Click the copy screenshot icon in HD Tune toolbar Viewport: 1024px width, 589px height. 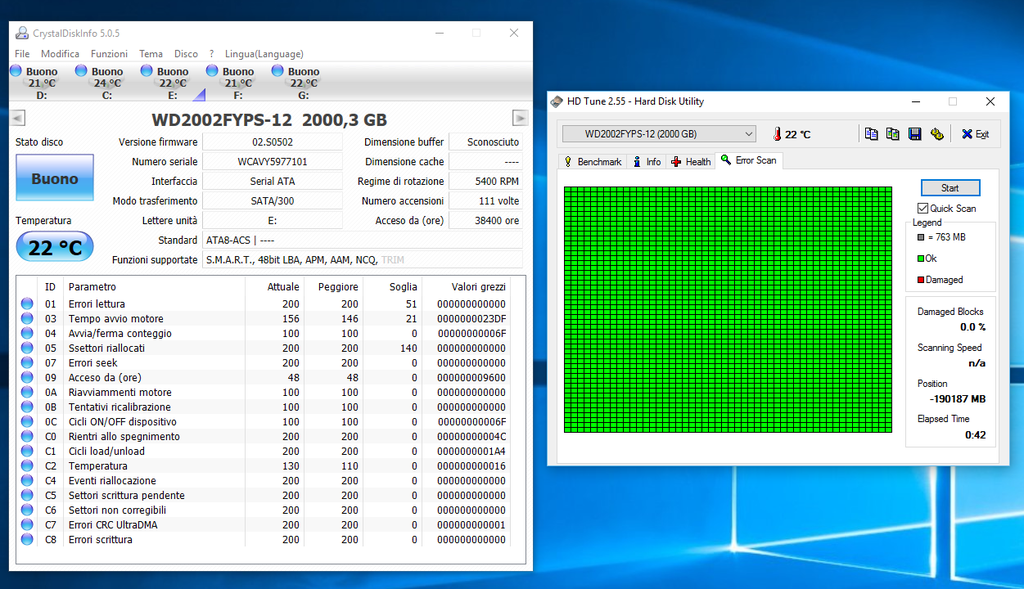point(892,134)
